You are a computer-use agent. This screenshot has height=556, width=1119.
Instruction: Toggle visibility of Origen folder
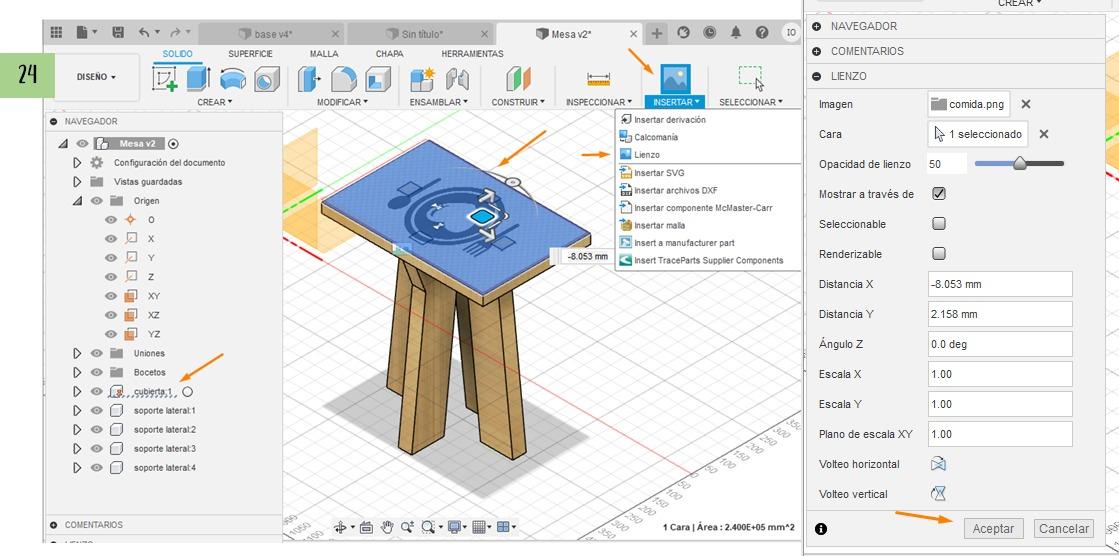pos(96,201)
